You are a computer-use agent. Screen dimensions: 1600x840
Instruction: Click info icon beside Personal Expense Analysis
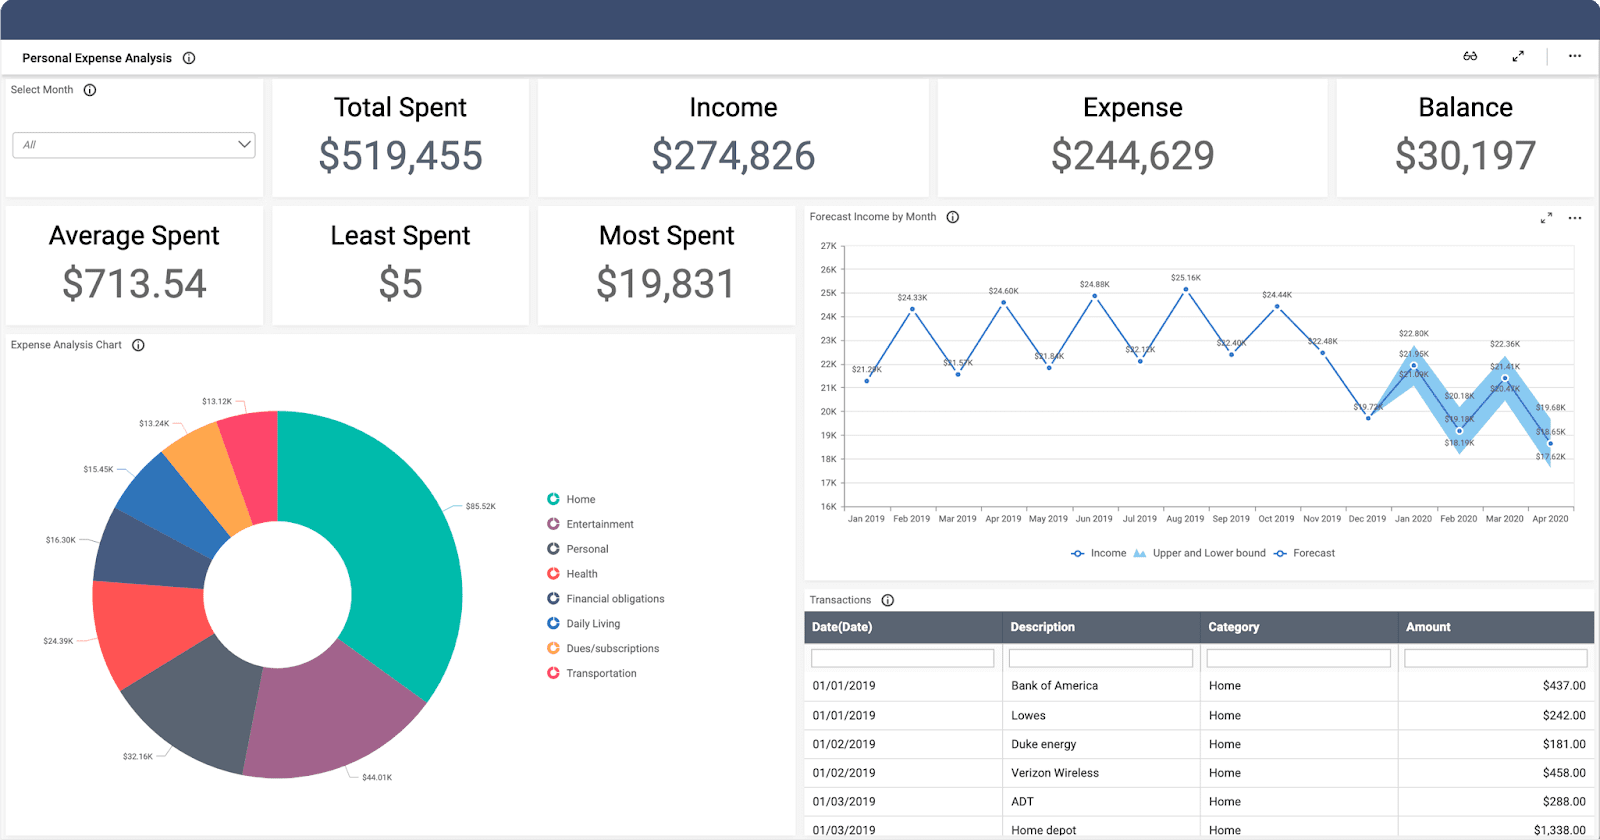click(189, 58)
